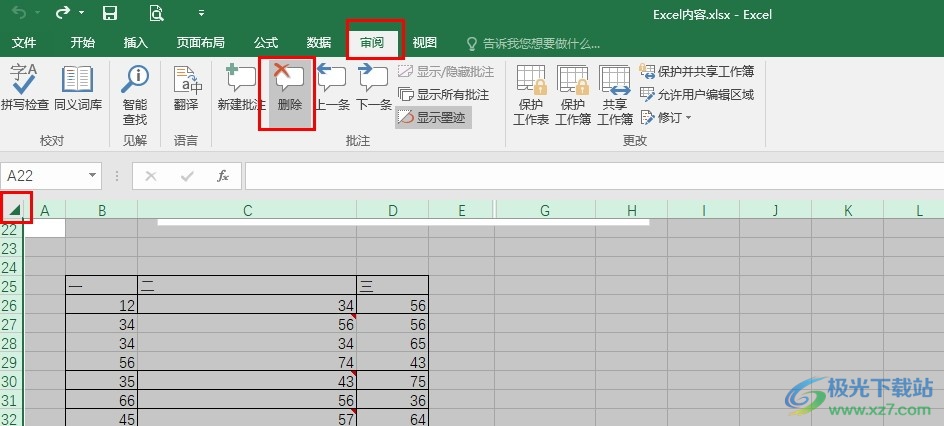Go to previous comment (上一条)
Screen dimensions: 944x426
click(332, 87)
